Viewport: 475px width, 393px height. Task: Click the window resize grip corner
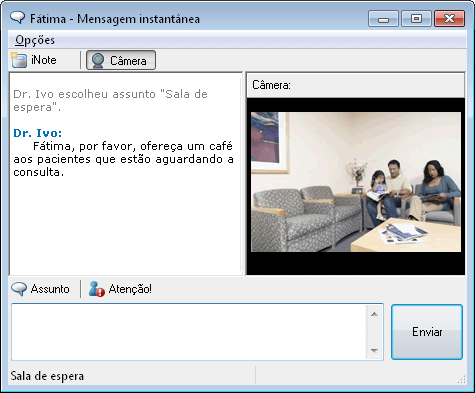coord(461,379)
